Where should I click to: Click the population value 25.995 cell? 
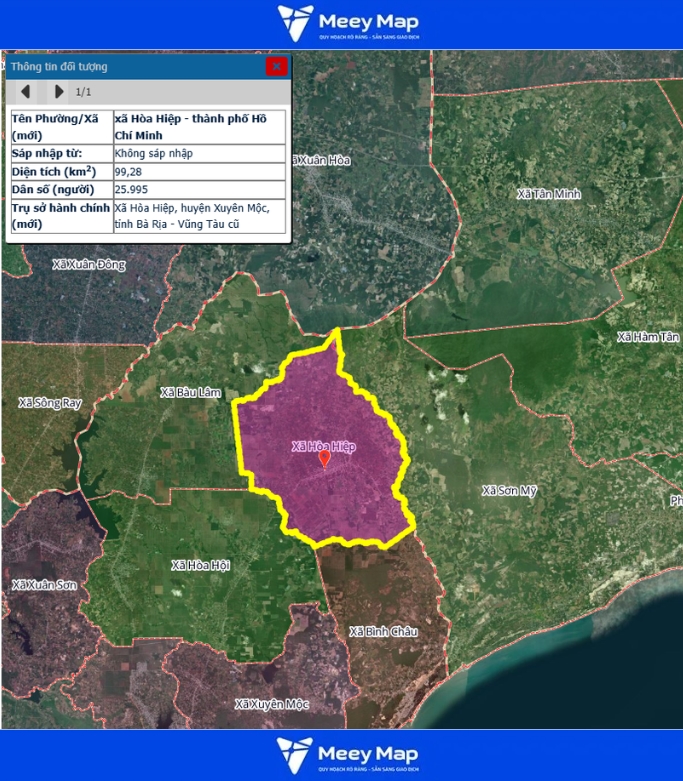[198, 189]
